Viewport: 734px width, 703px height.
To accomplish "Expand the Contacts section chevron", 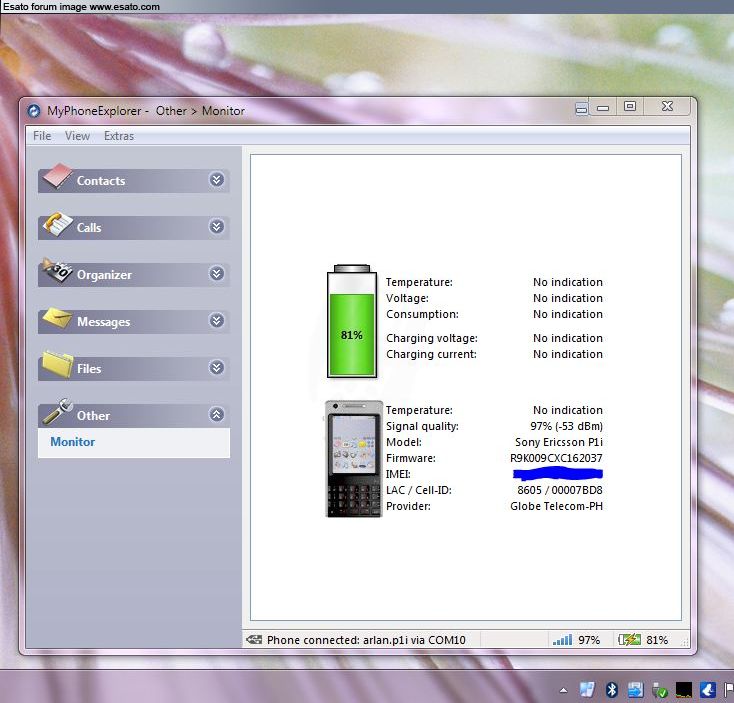I will click(x=216, y=180).
